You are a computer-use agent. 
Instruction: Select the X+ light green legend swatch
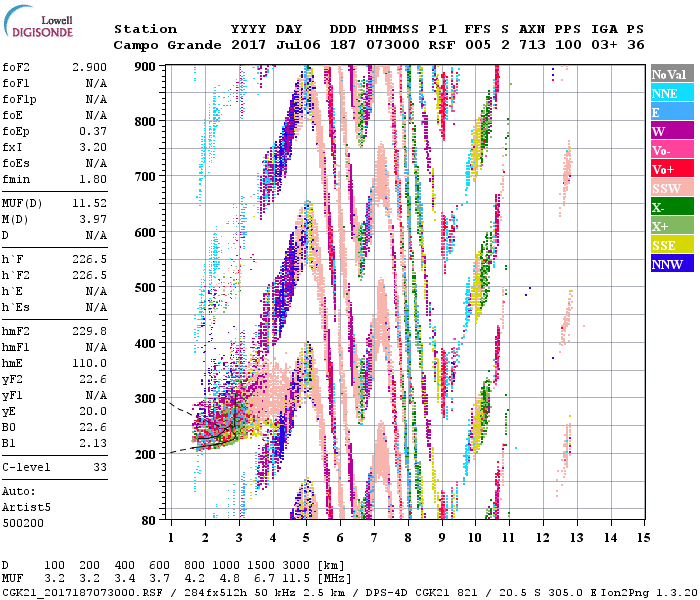click(672, 226)
